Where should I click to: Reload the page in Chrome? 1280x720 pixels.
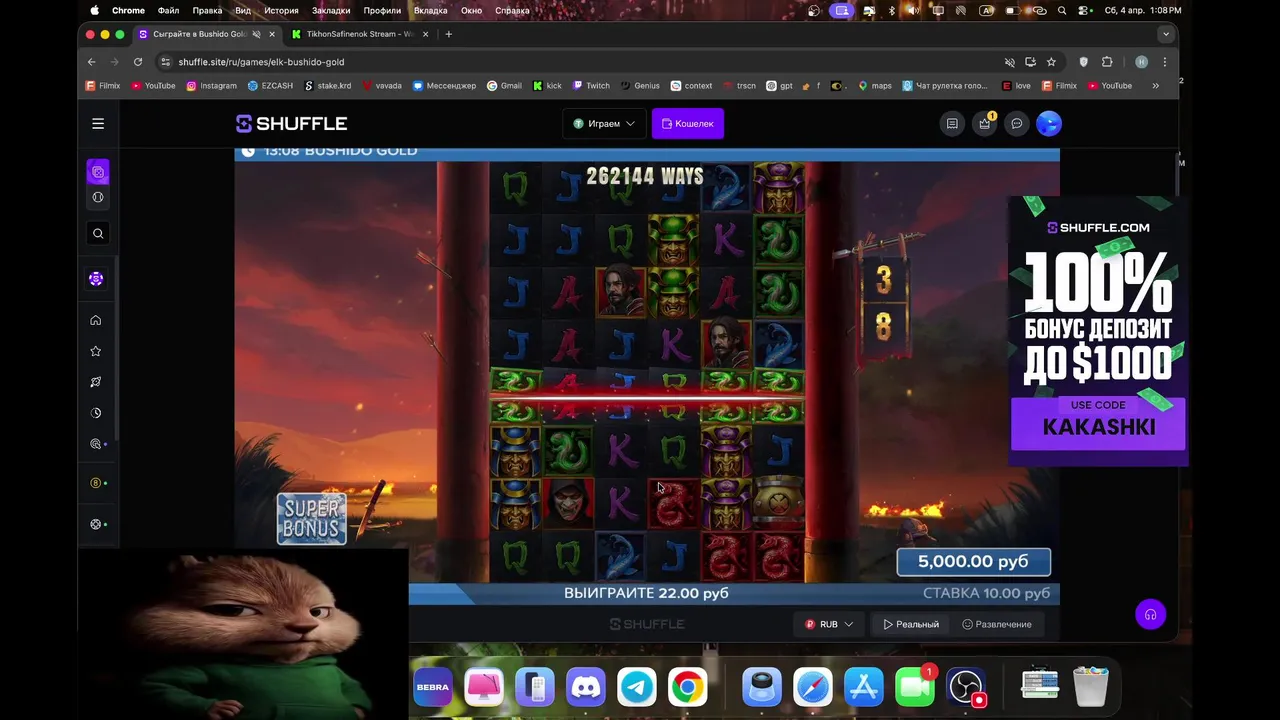point(138,62)
